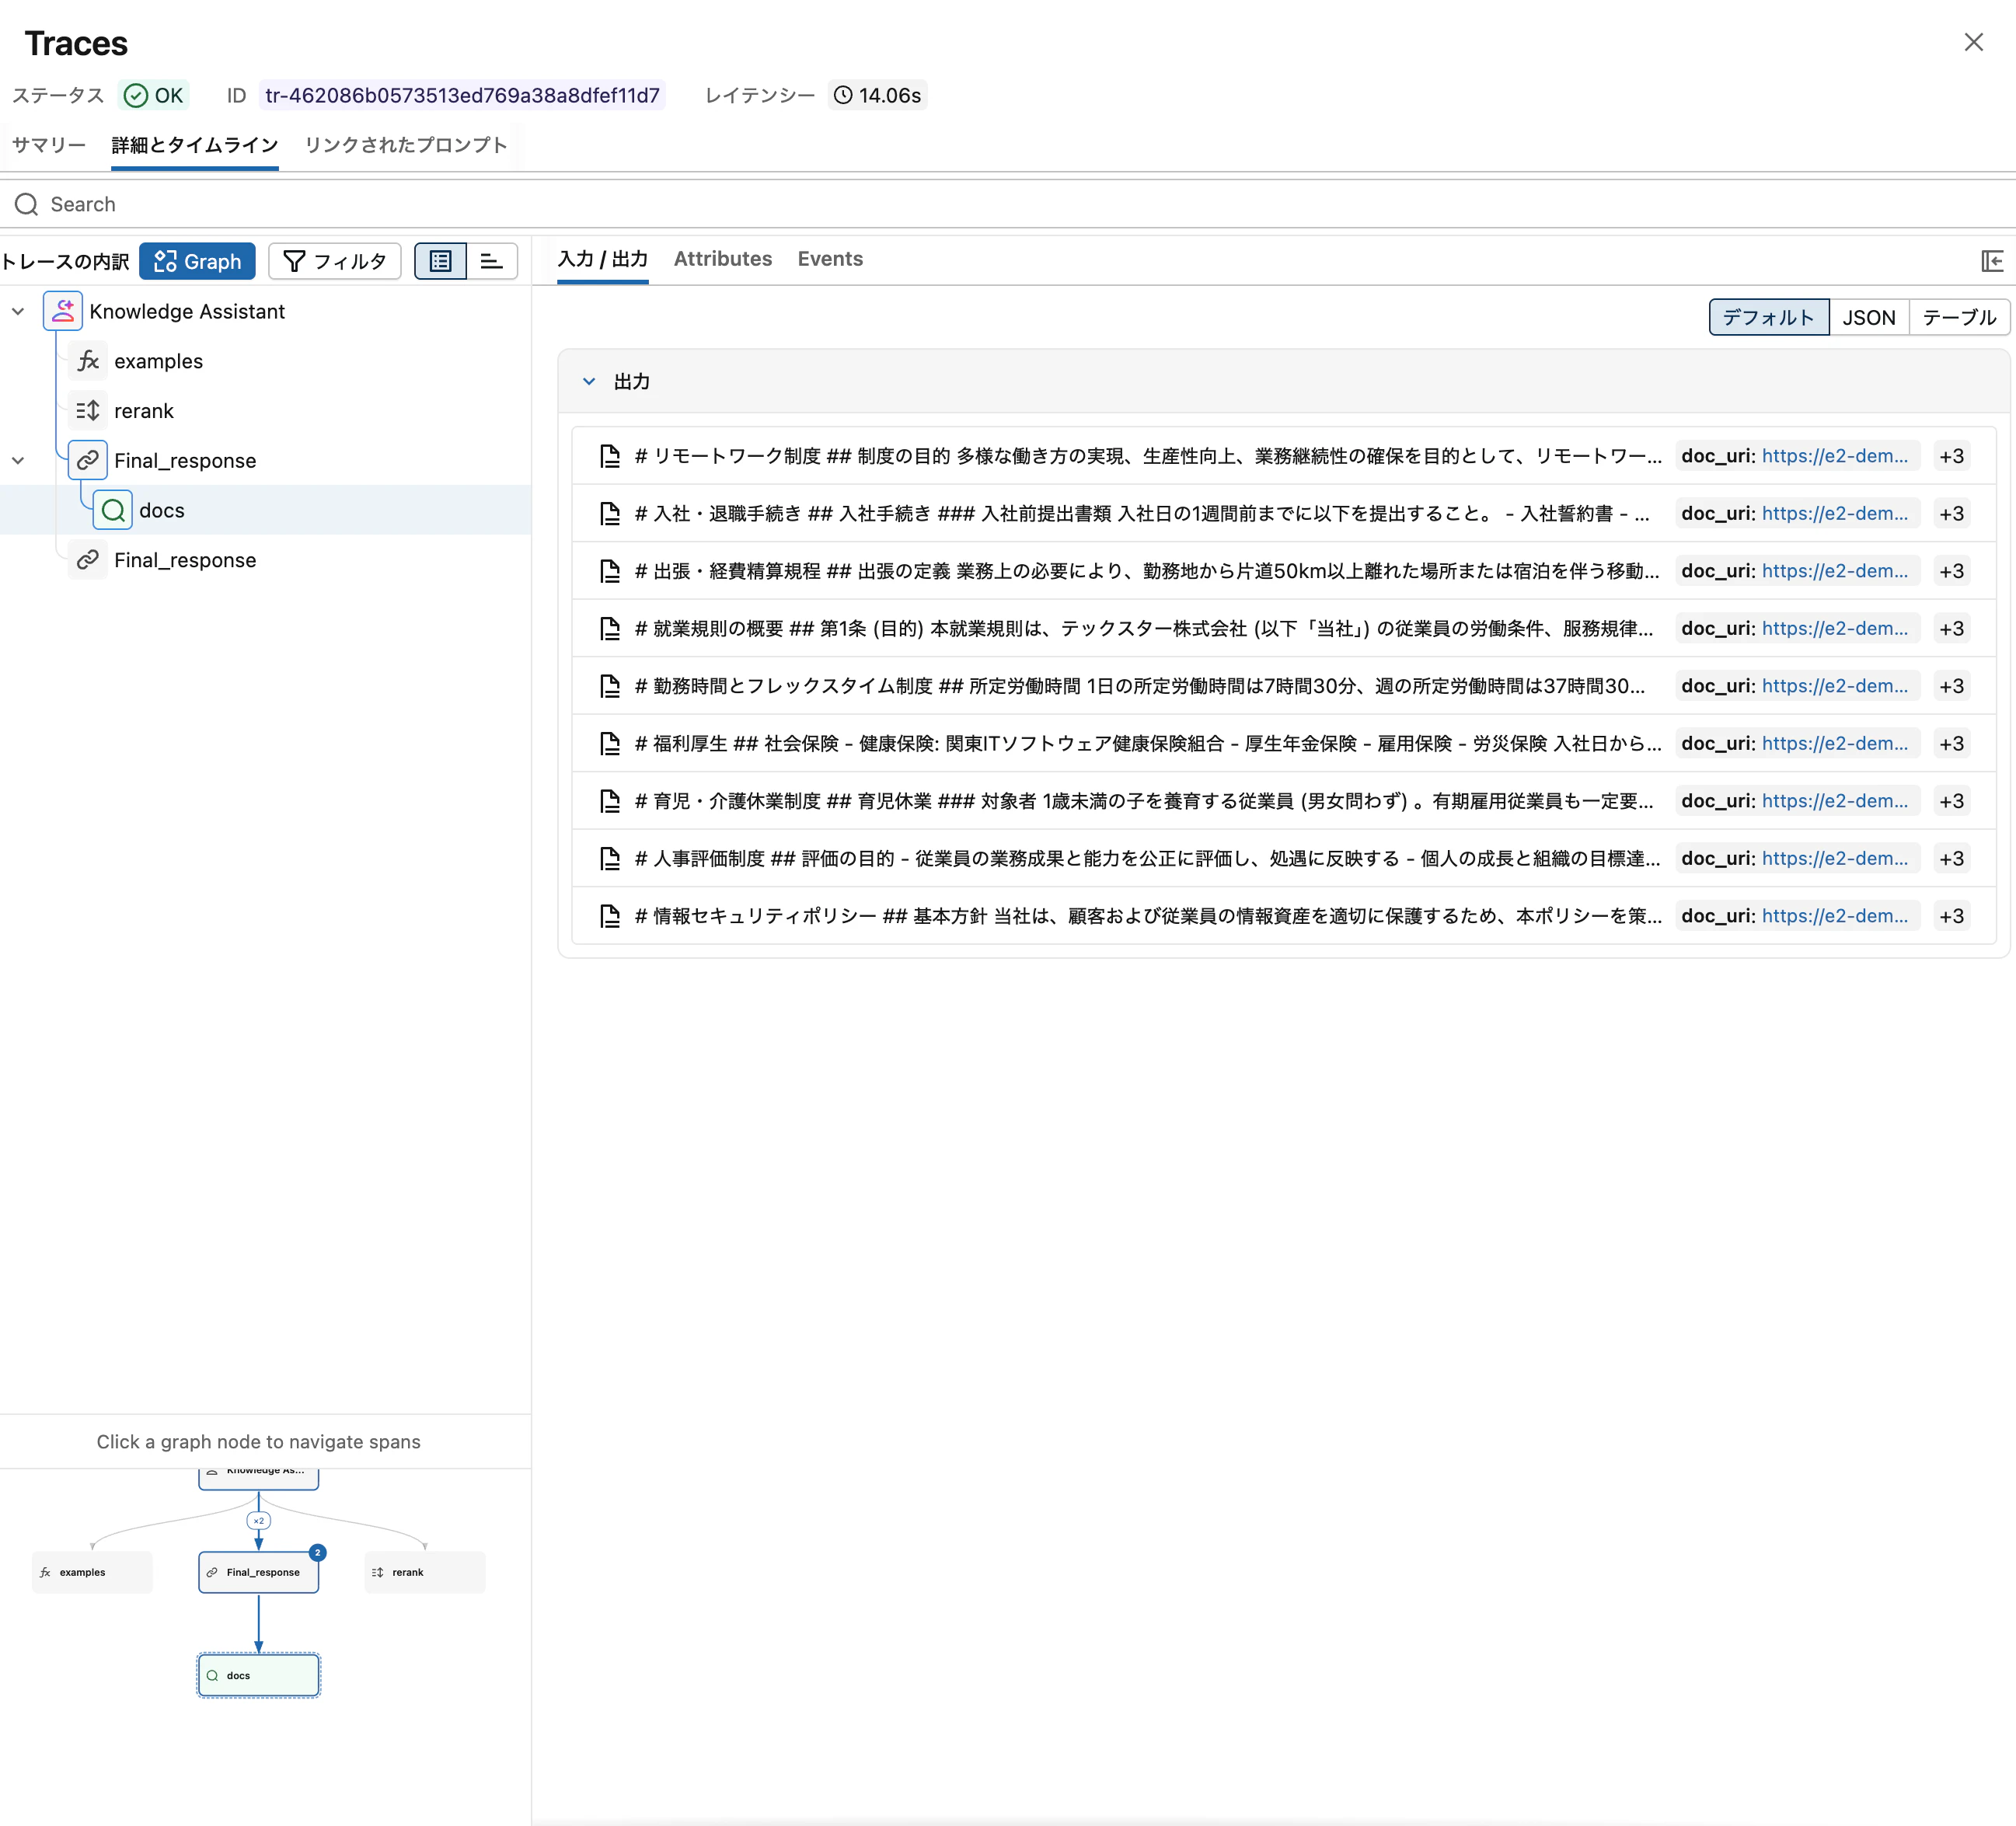Click document icon for 情報セキュリティポリシー row
This screenshot has width=2016, height=1826.
tap(610, 916)
